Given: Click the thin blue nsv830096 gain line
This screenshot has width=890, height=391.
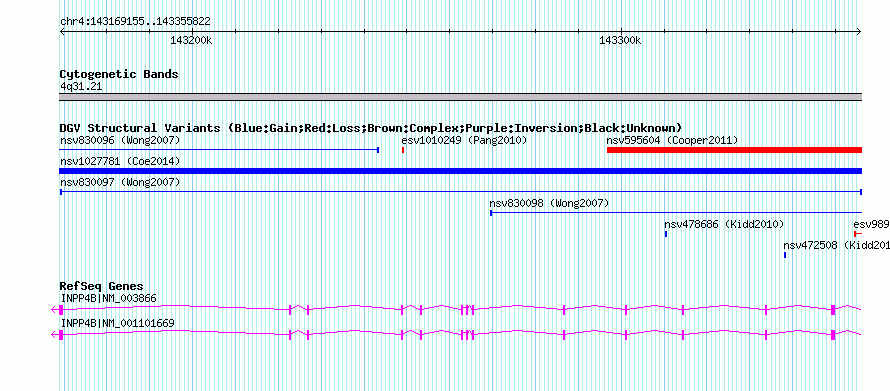Looking at the screenshot, I should 219,150.
